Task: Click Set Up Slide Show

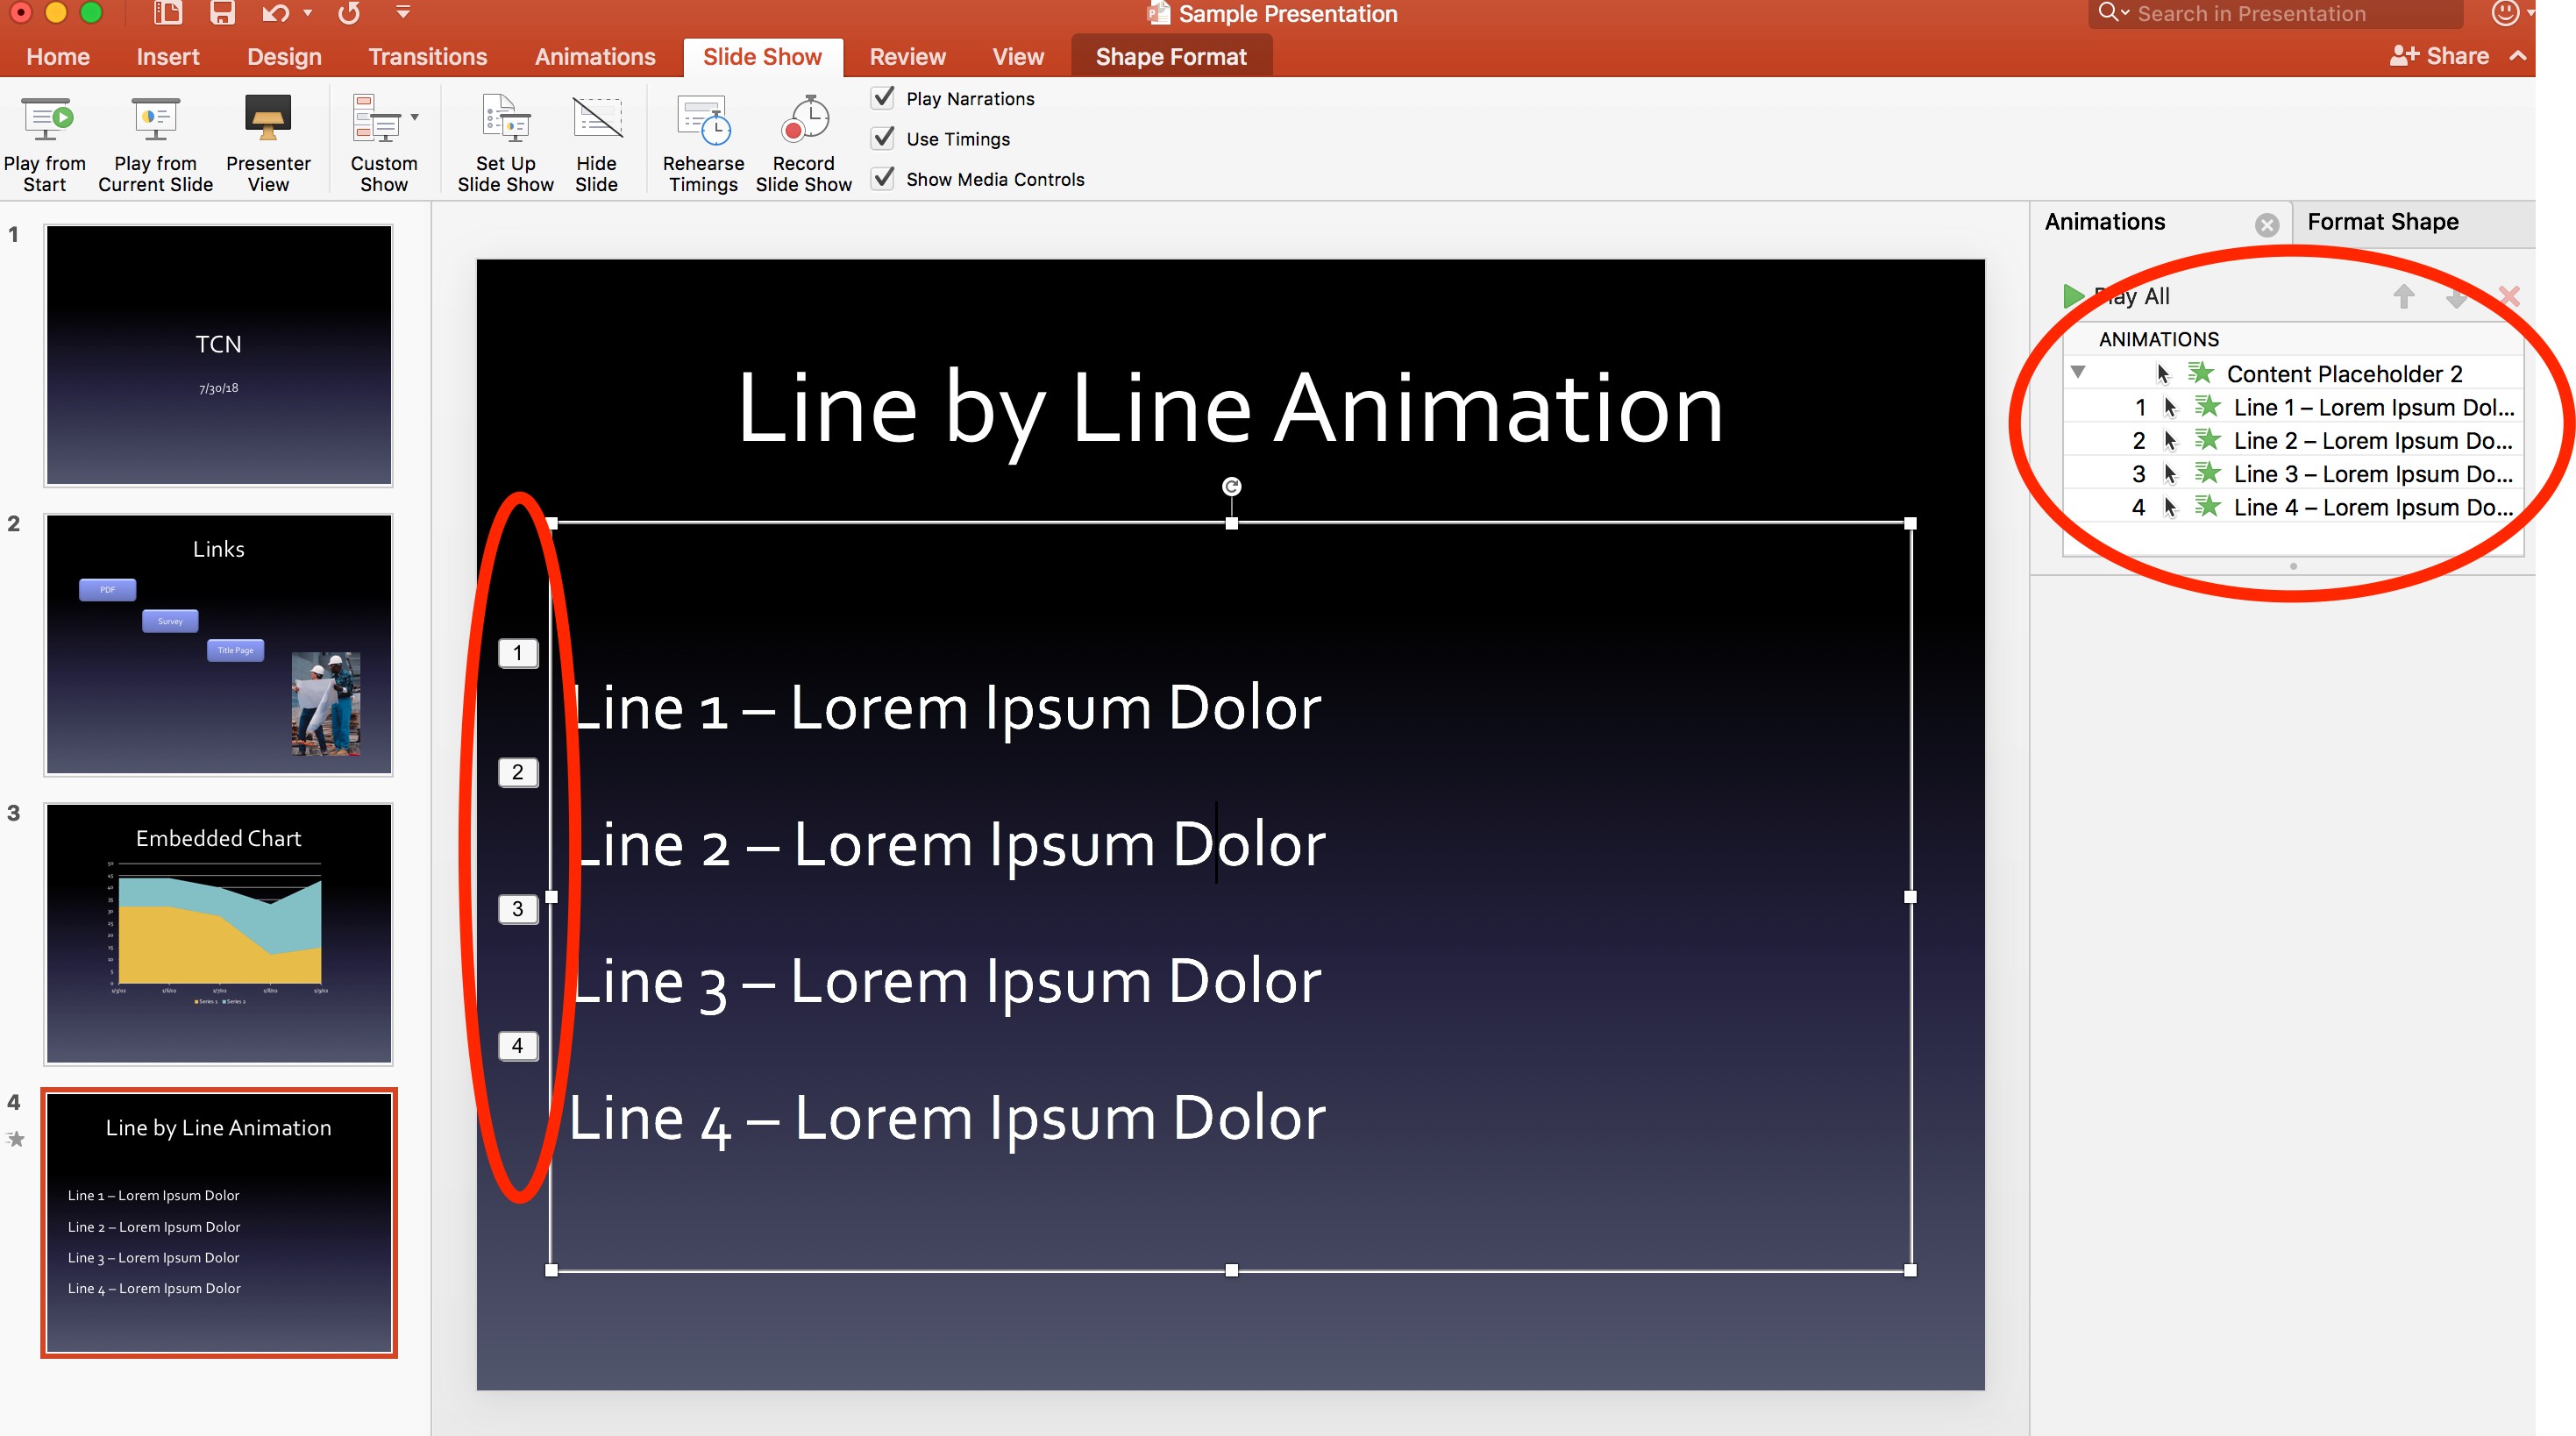Action: 504,140
